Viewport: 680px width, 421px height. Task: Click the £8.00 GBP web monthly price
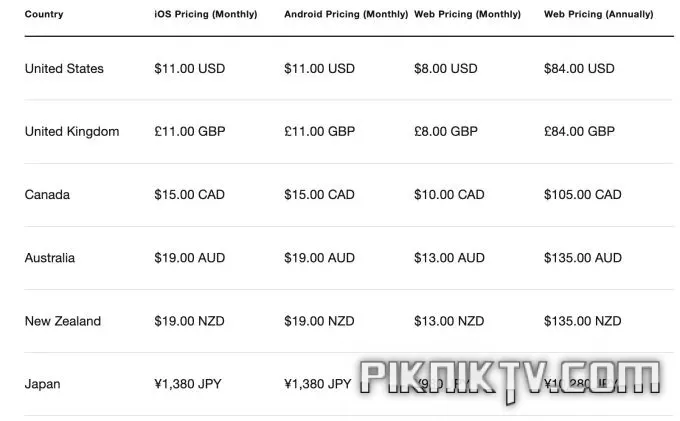click(446, 131)
